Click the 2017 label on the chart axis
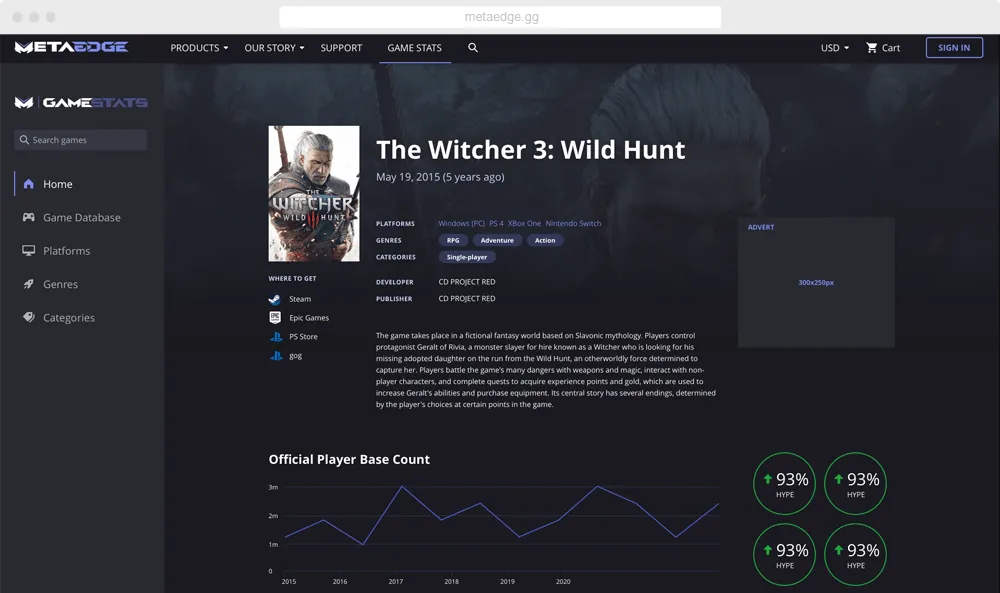 pos(395,582)
